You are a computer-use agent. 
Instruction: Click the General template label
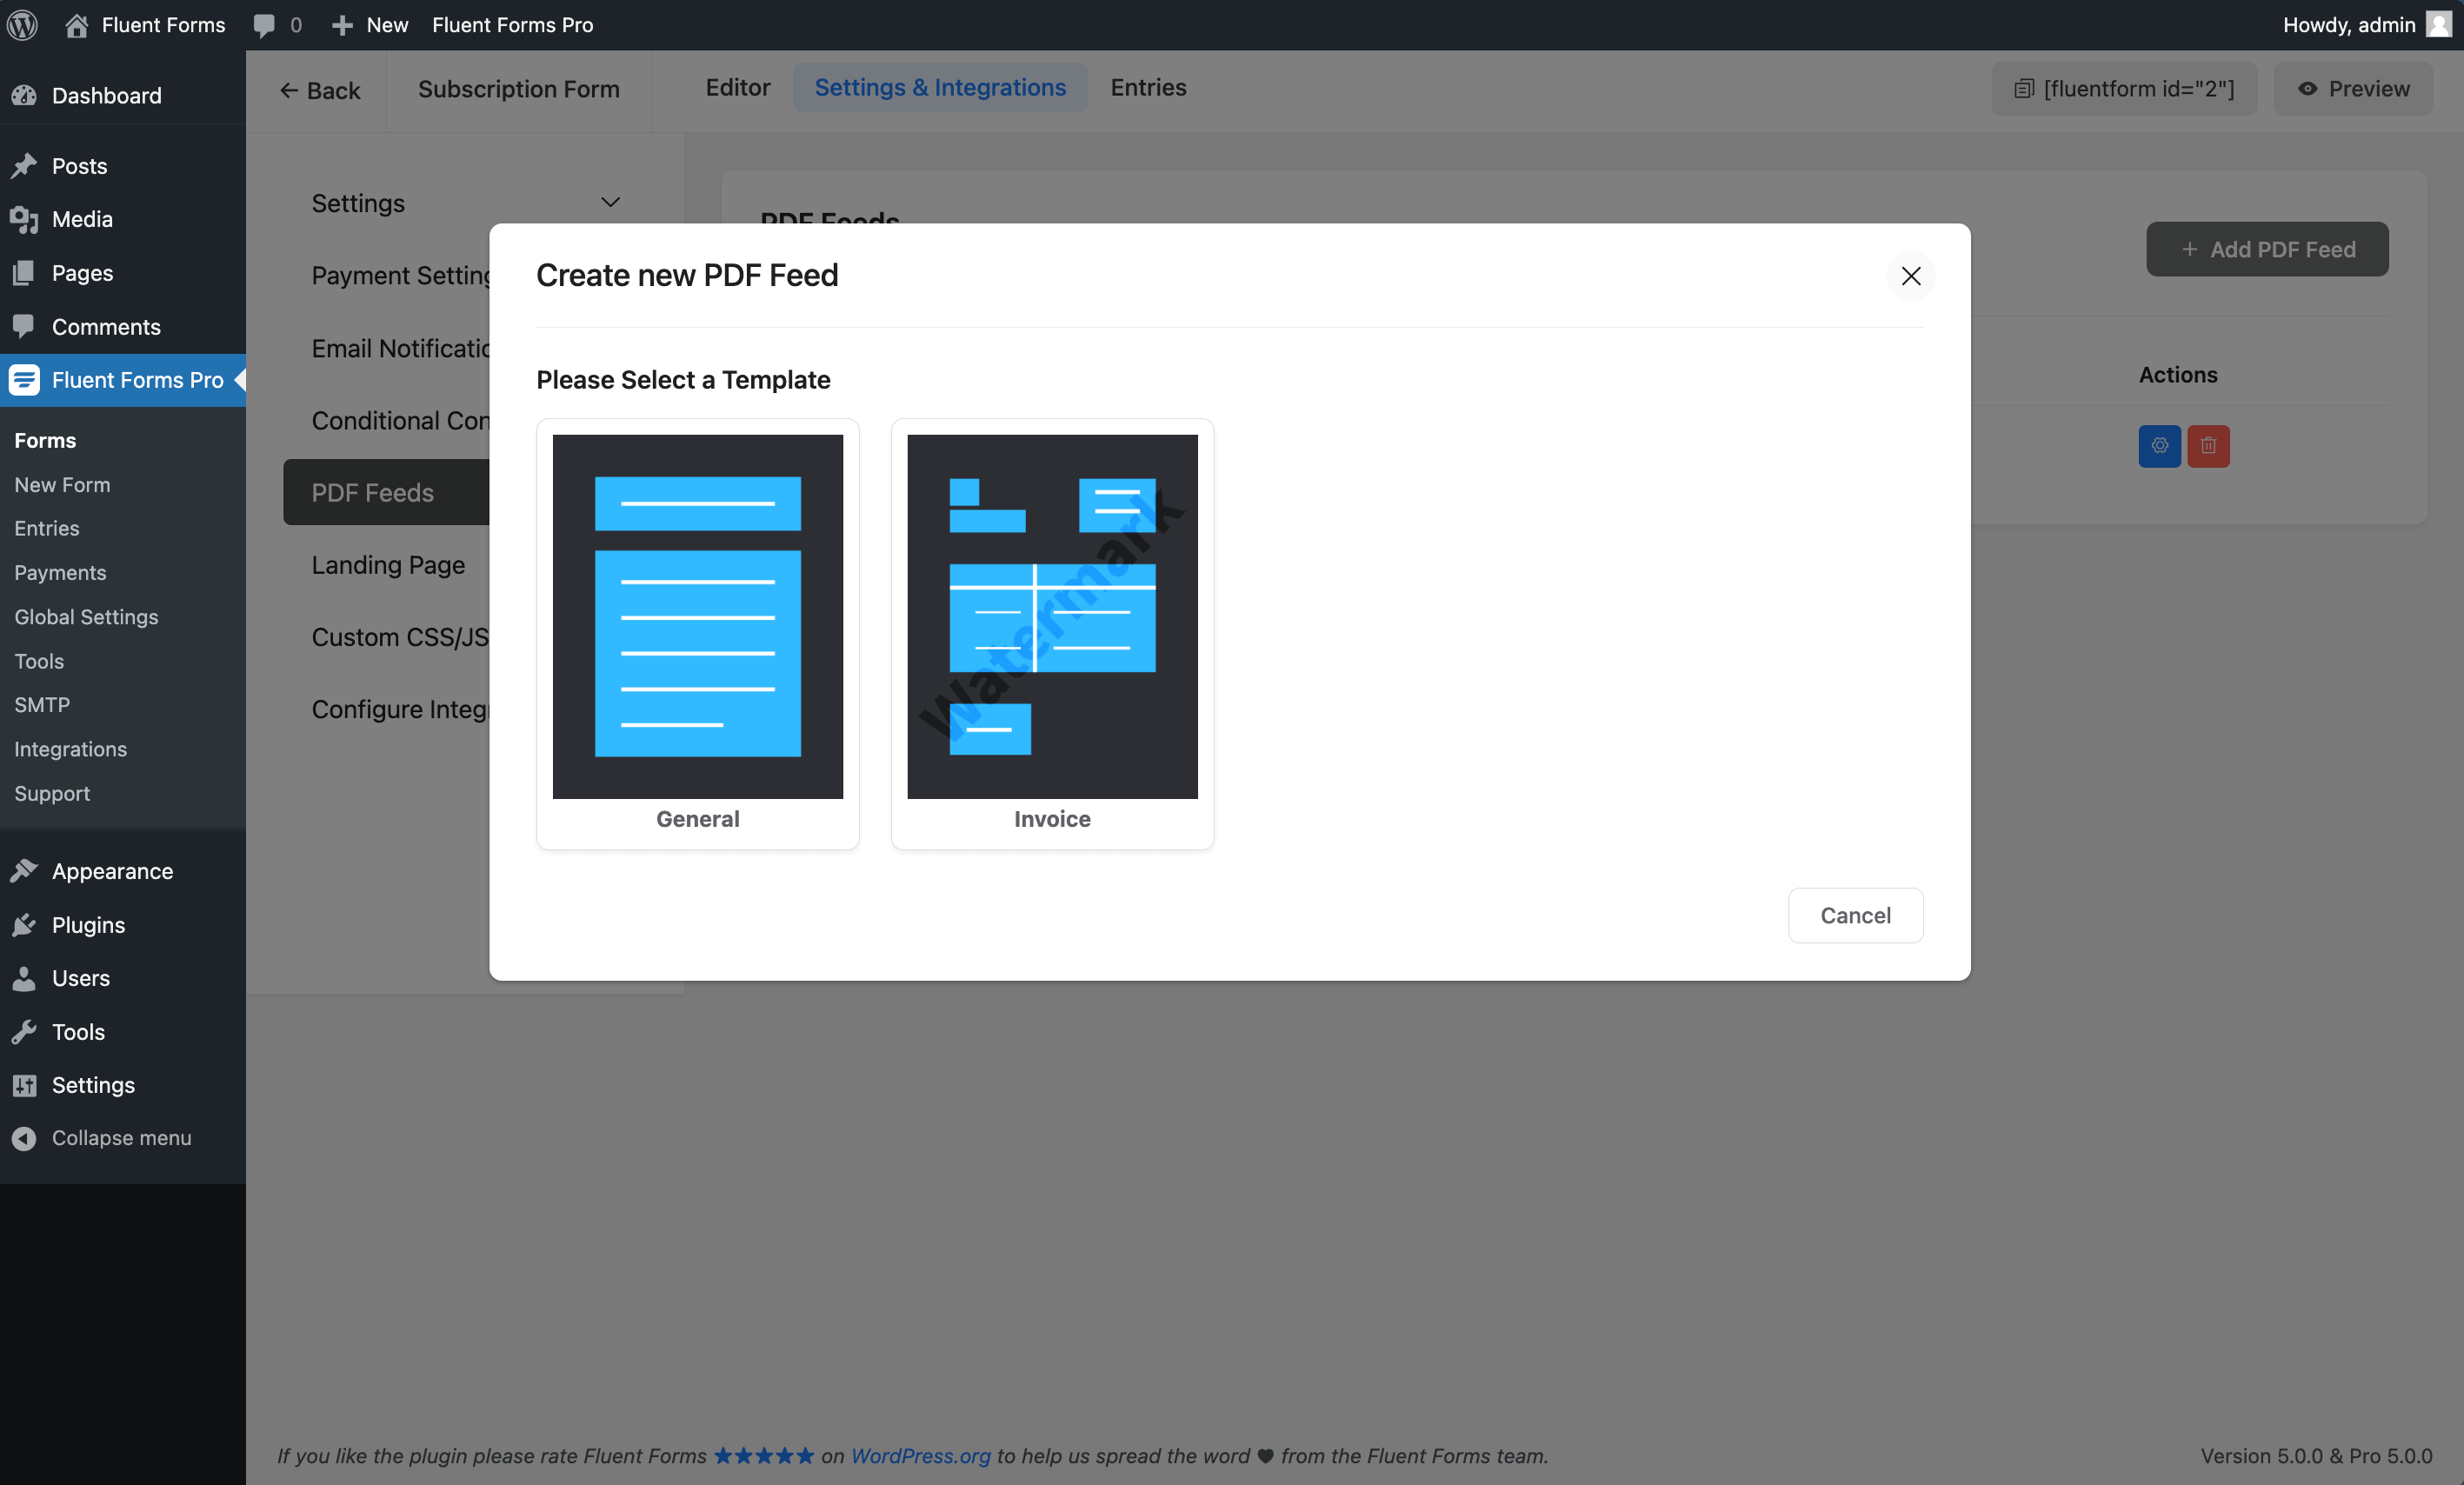coord(698,819)
